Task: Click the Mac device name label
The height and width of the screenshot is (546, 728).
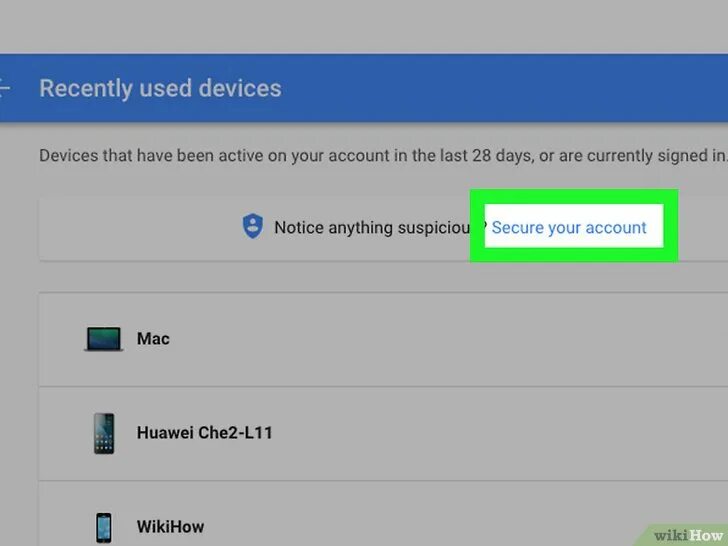Action: (153, 338)
